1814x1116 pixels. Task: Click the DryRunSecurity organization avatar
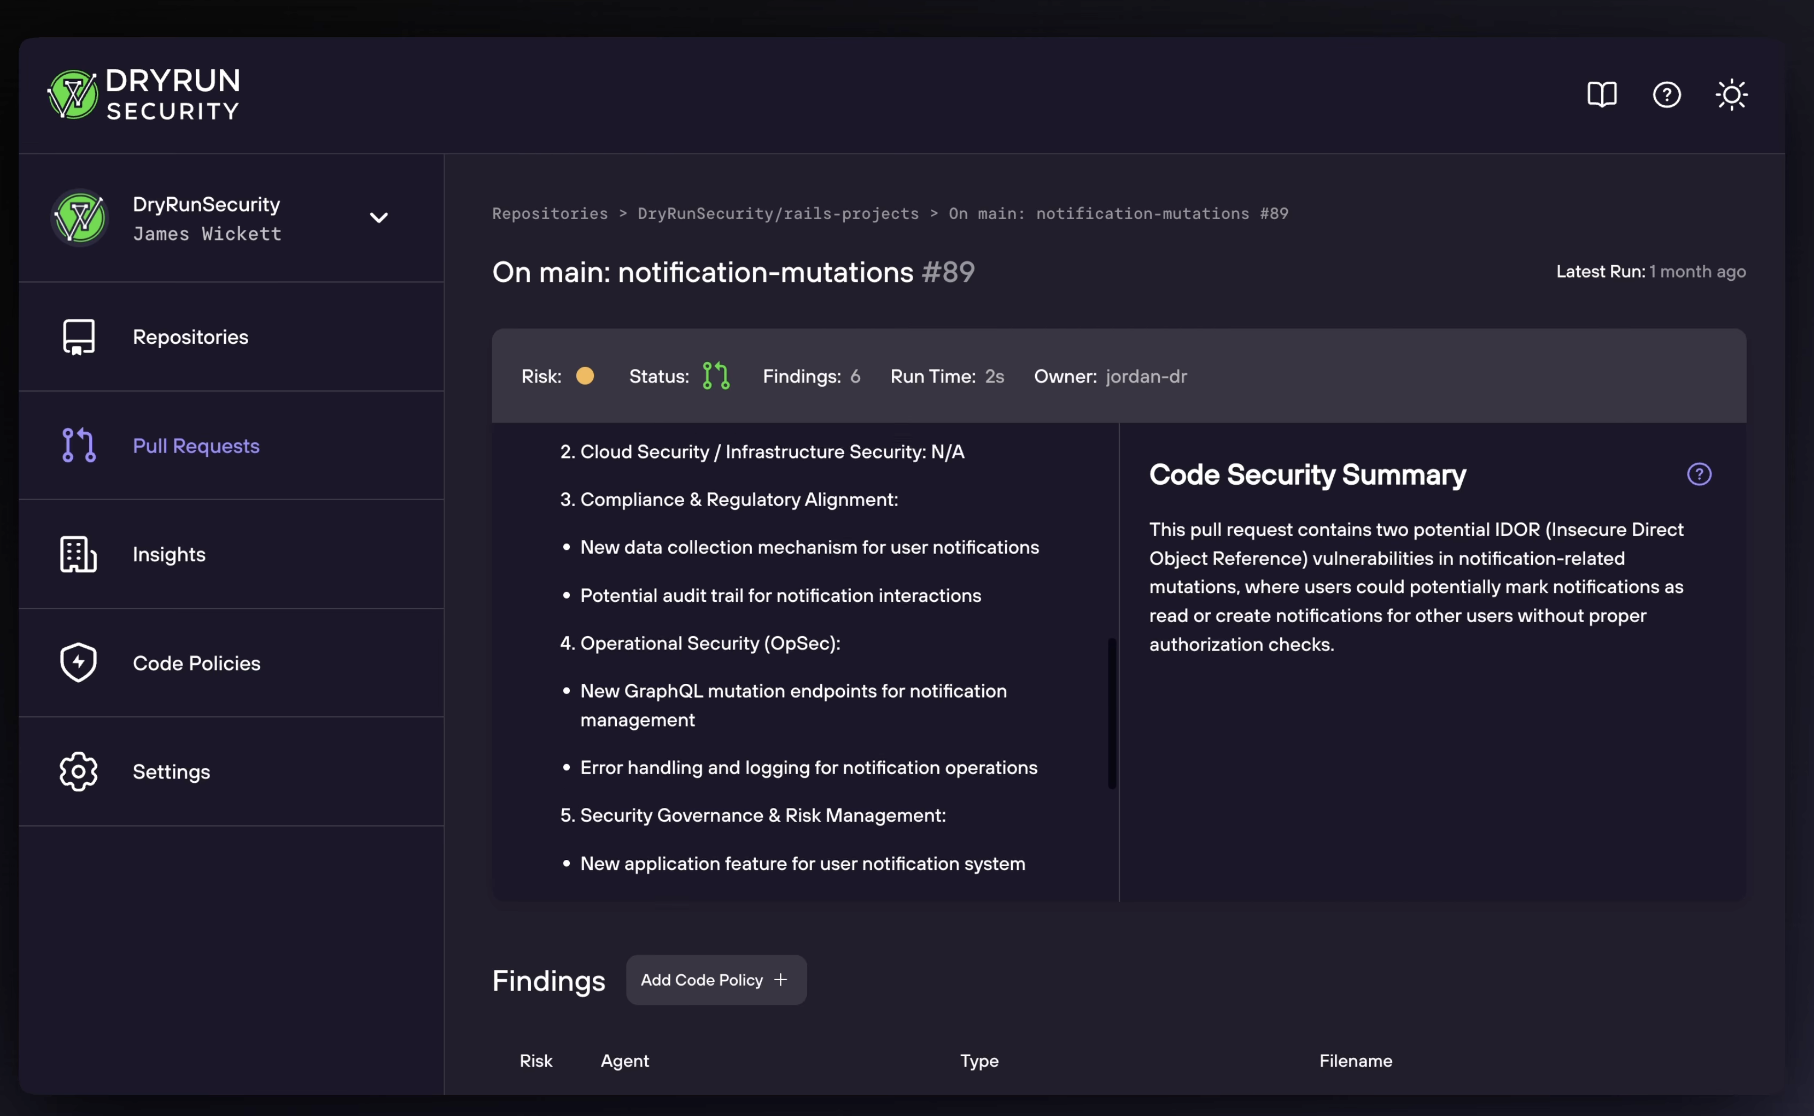pyautogui.click(x=80, y=218)
